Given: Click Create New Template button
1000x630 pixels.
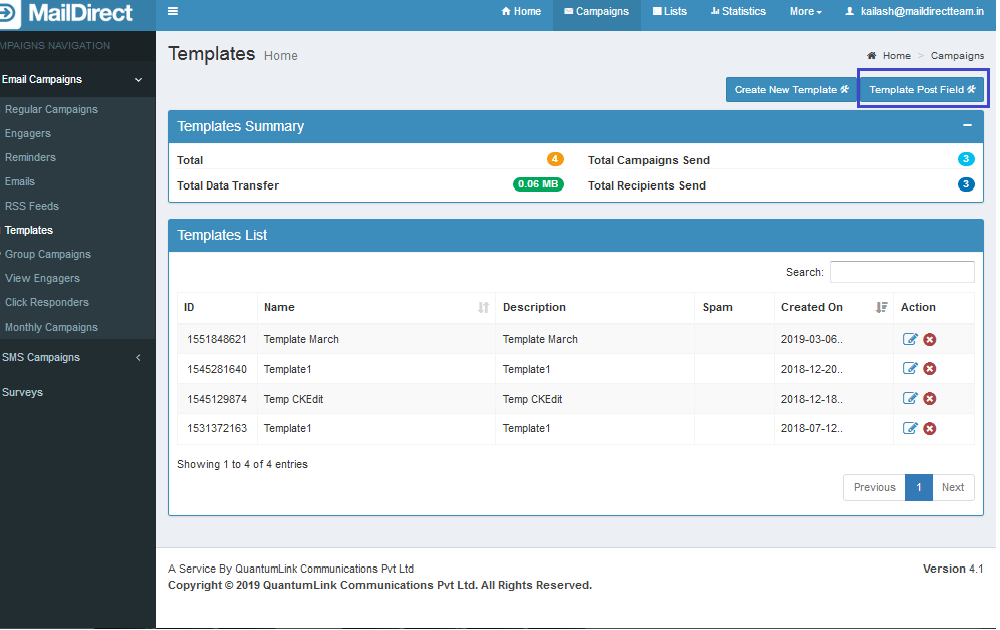Looking at the screenshot, I should [x=791, y=90].
